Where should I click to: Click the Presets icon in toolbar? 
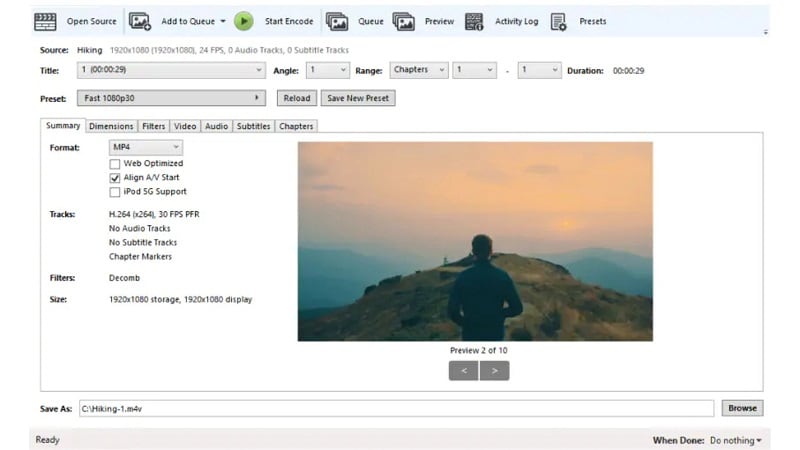[x=558, y=21]
